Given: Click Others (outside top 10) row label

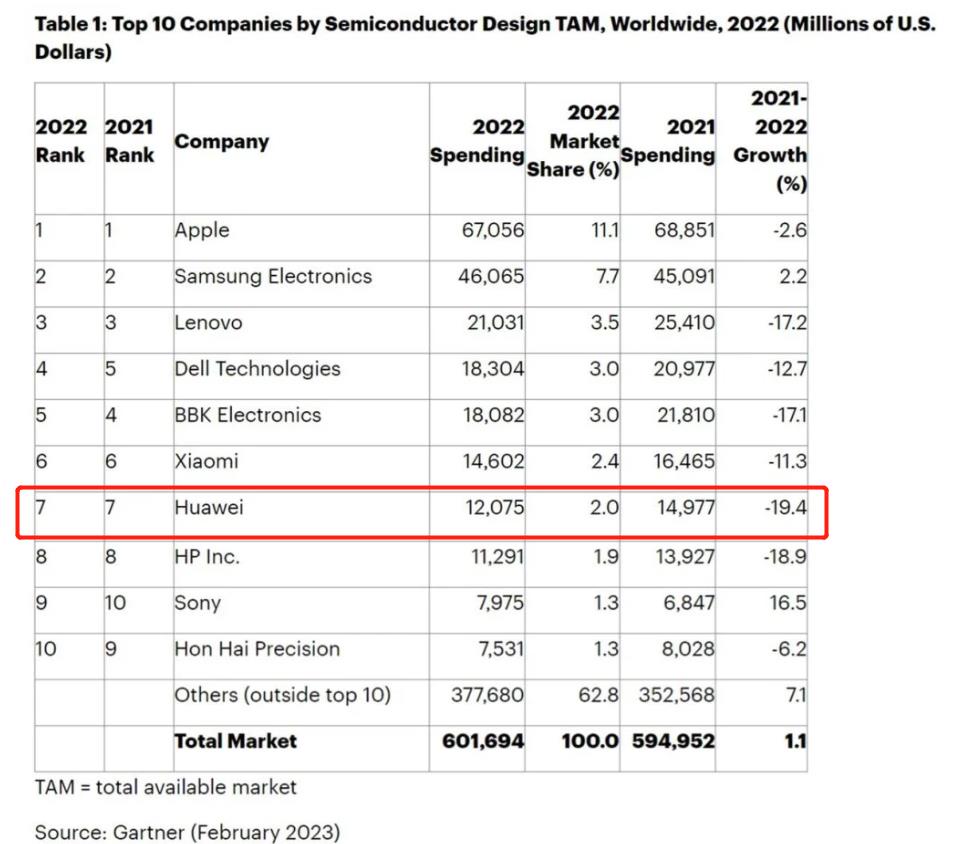Looking at the screenshot, I should 282,695.
